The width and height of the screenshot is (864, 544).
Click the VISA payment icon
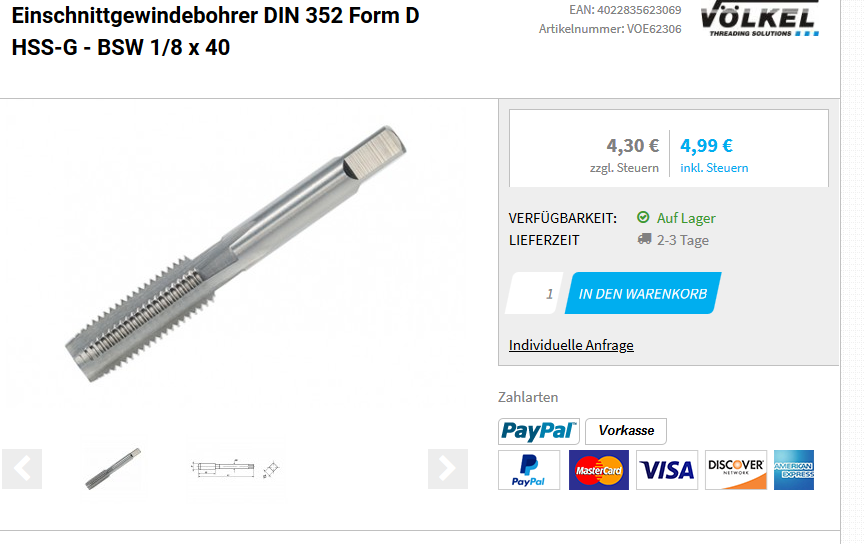pyautogui.click(x=667, y=470)
